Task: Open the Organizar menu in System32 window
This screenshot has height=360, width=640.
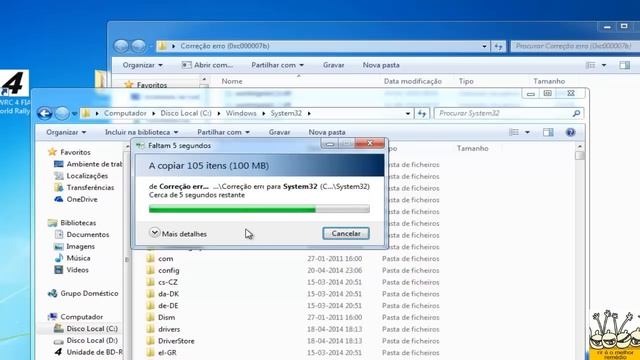Action: [66, 132]
